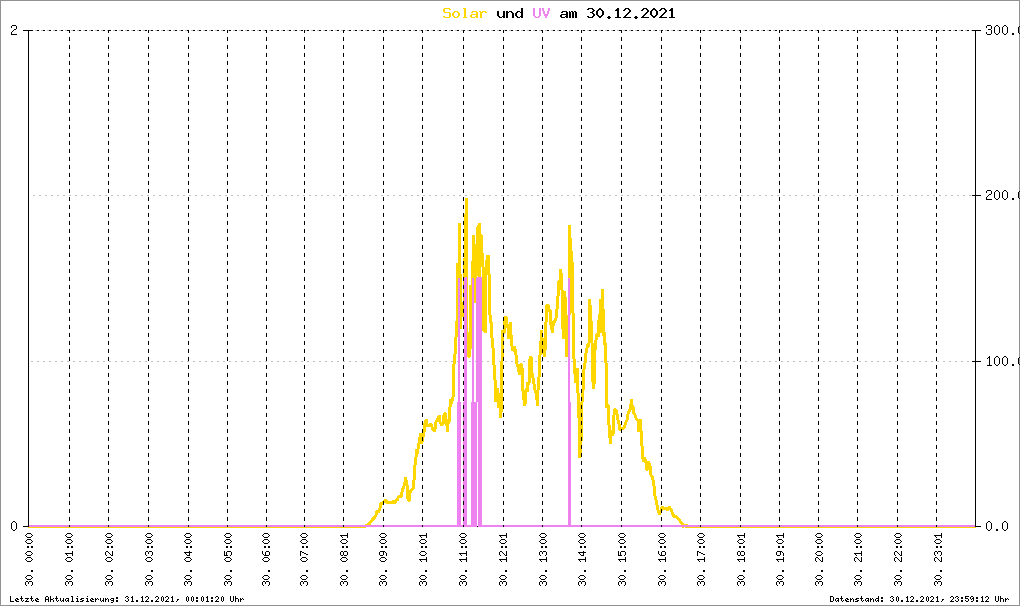The height and width of the screenshot is (606, 1020).
Task: Click the right axis 300.0 label
Action: click(x=1000, y=31)
